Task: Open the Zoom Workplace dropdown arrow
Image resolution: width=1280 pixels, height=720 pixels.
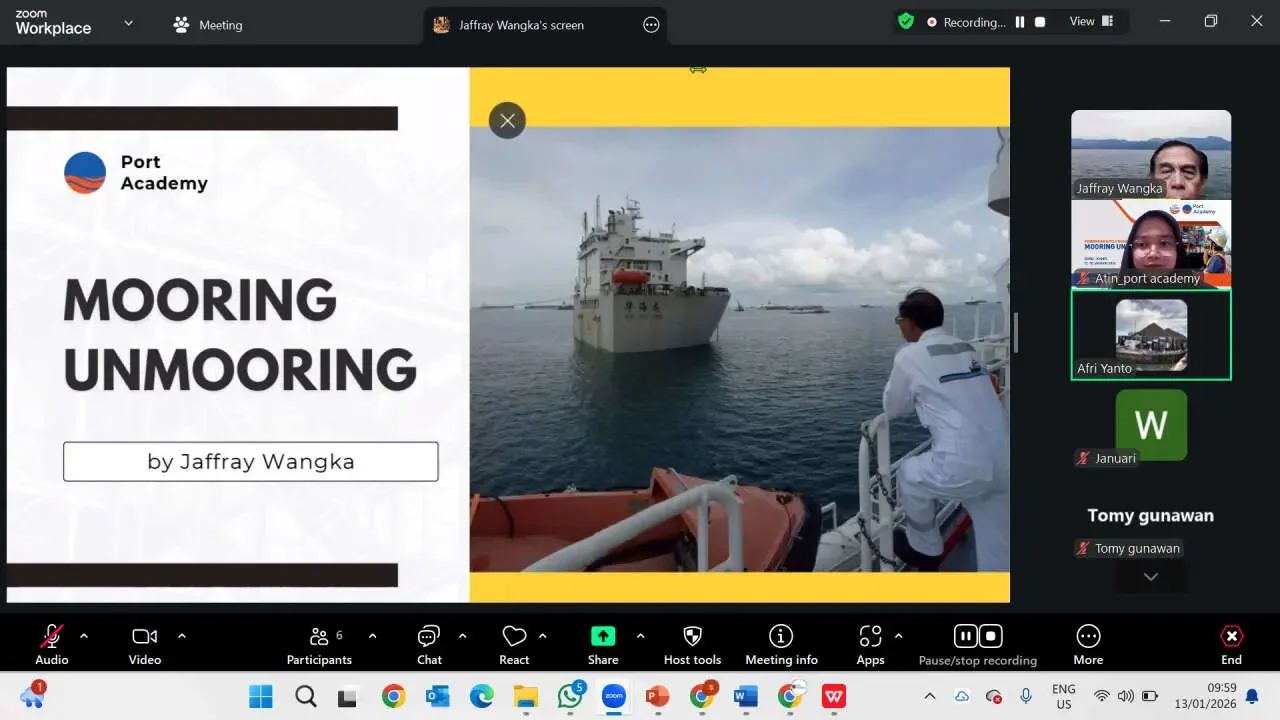Action: tap(128, 23)
